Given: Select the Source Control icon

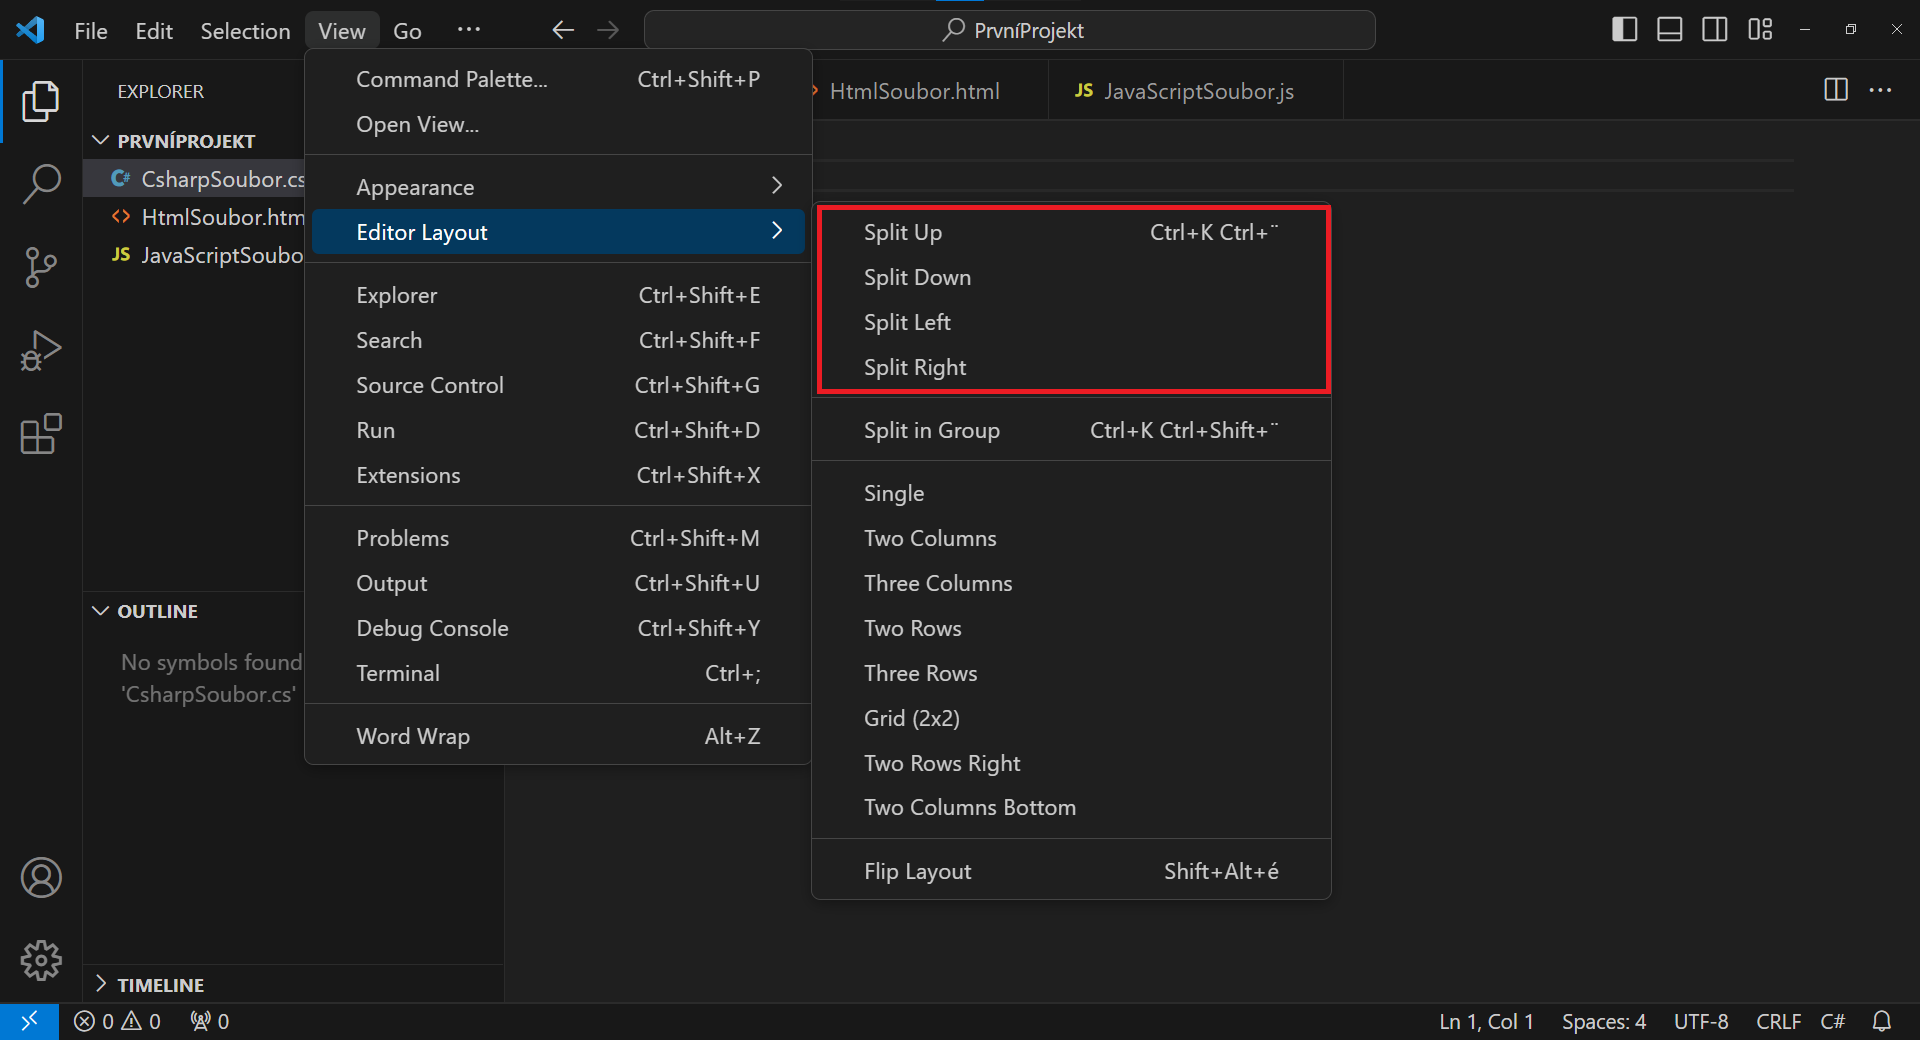Looking at the screenshot, I should [x=41, y=267].
